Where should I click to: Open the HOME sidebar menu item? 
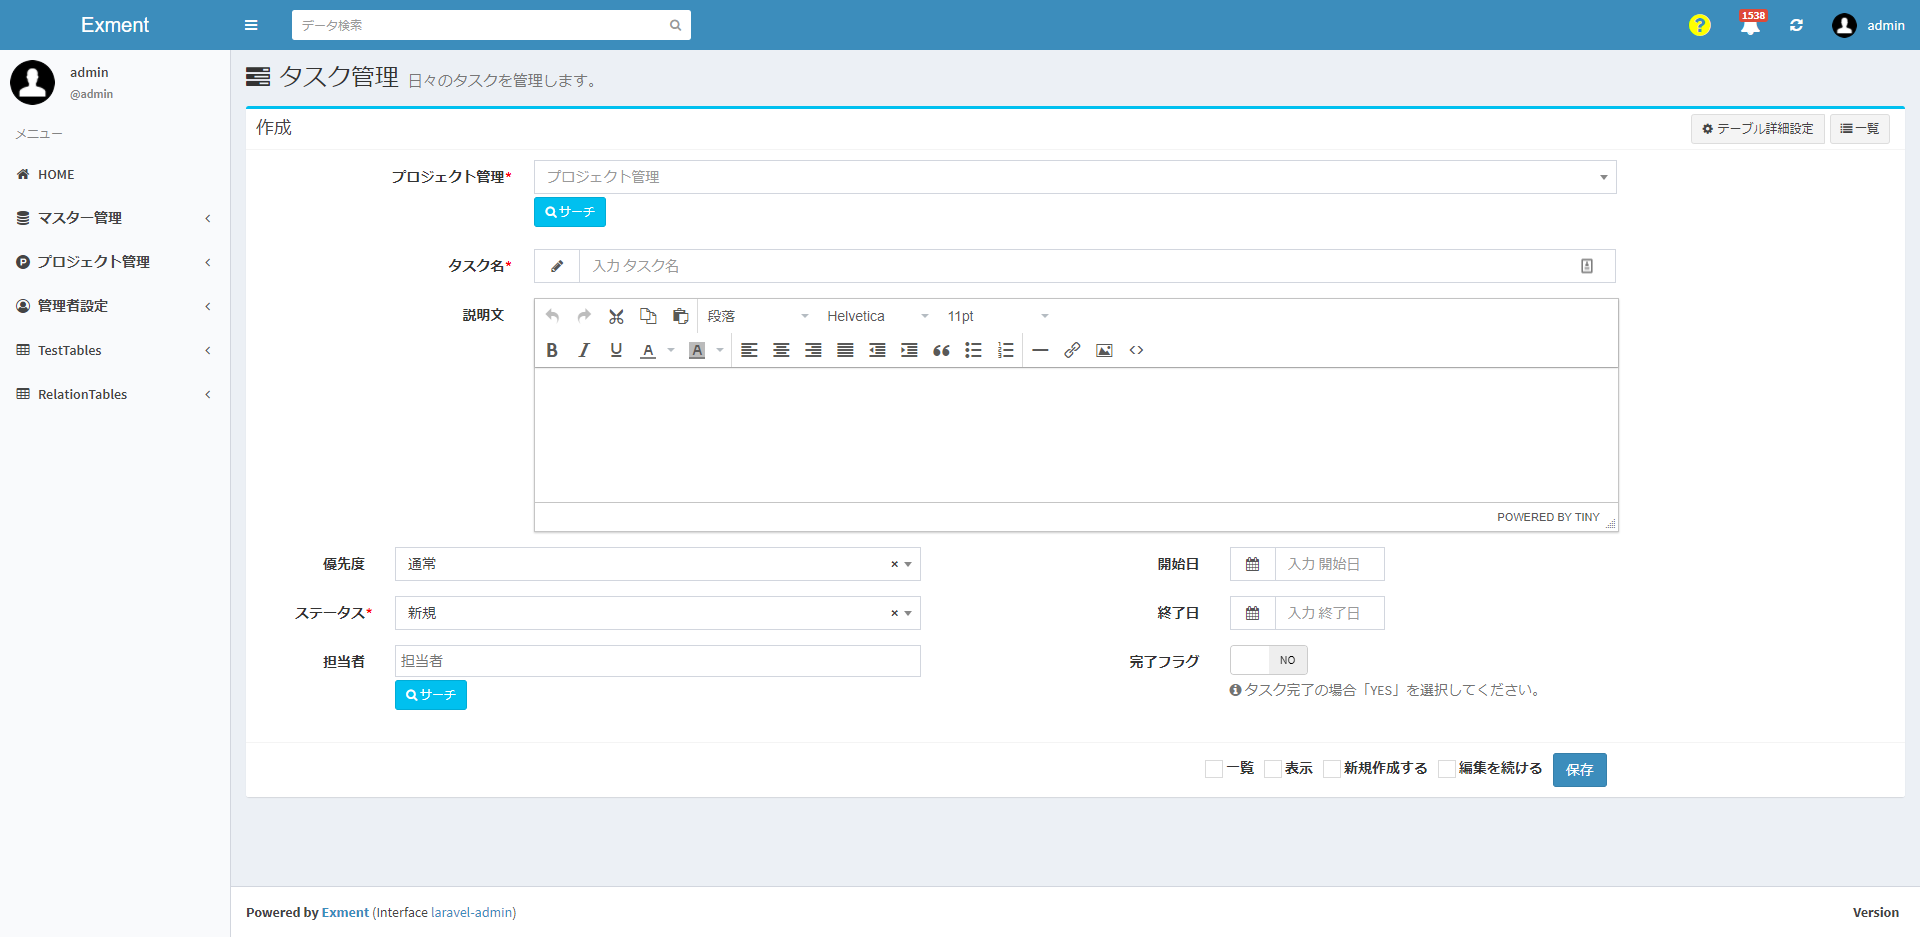[x=55, y=174]
